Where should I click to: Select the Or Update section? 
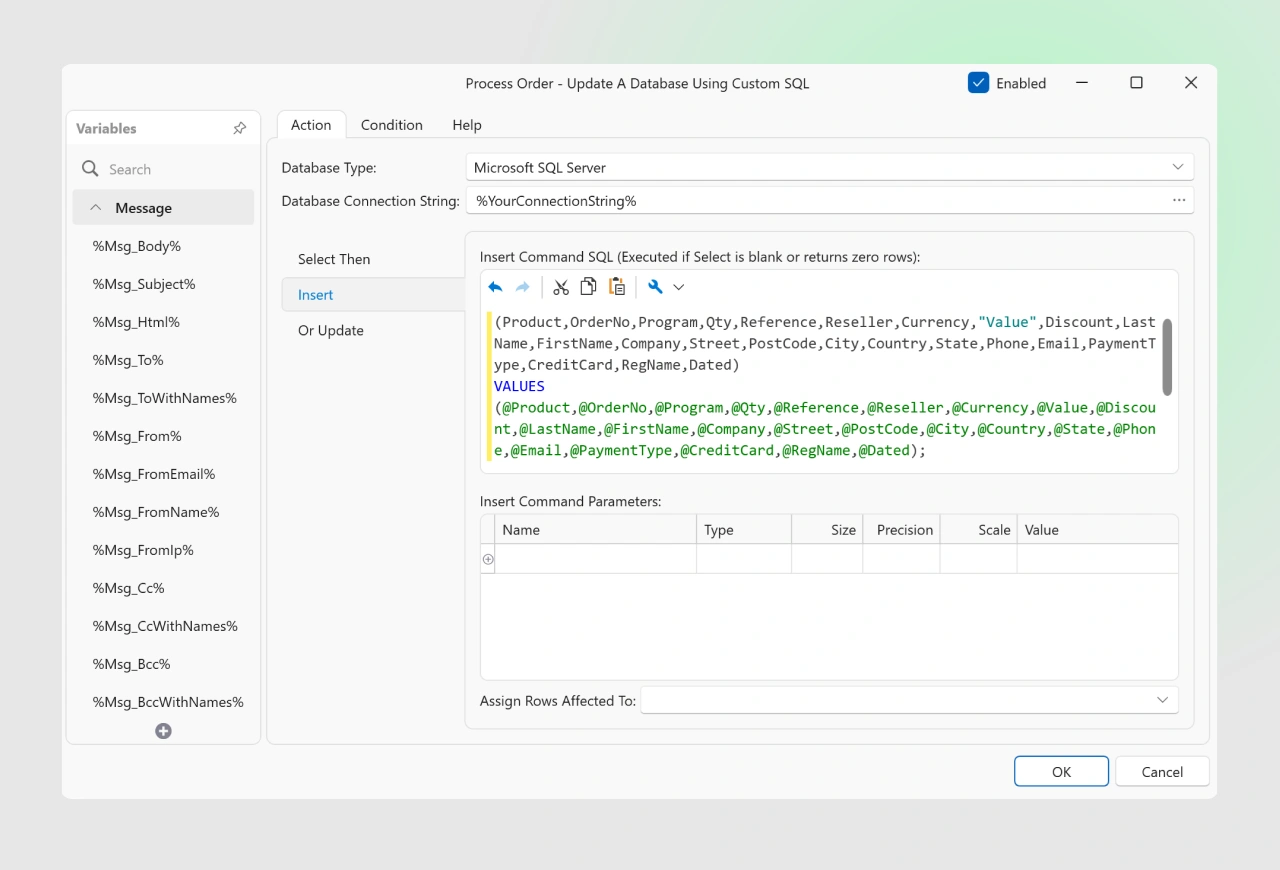331,331
